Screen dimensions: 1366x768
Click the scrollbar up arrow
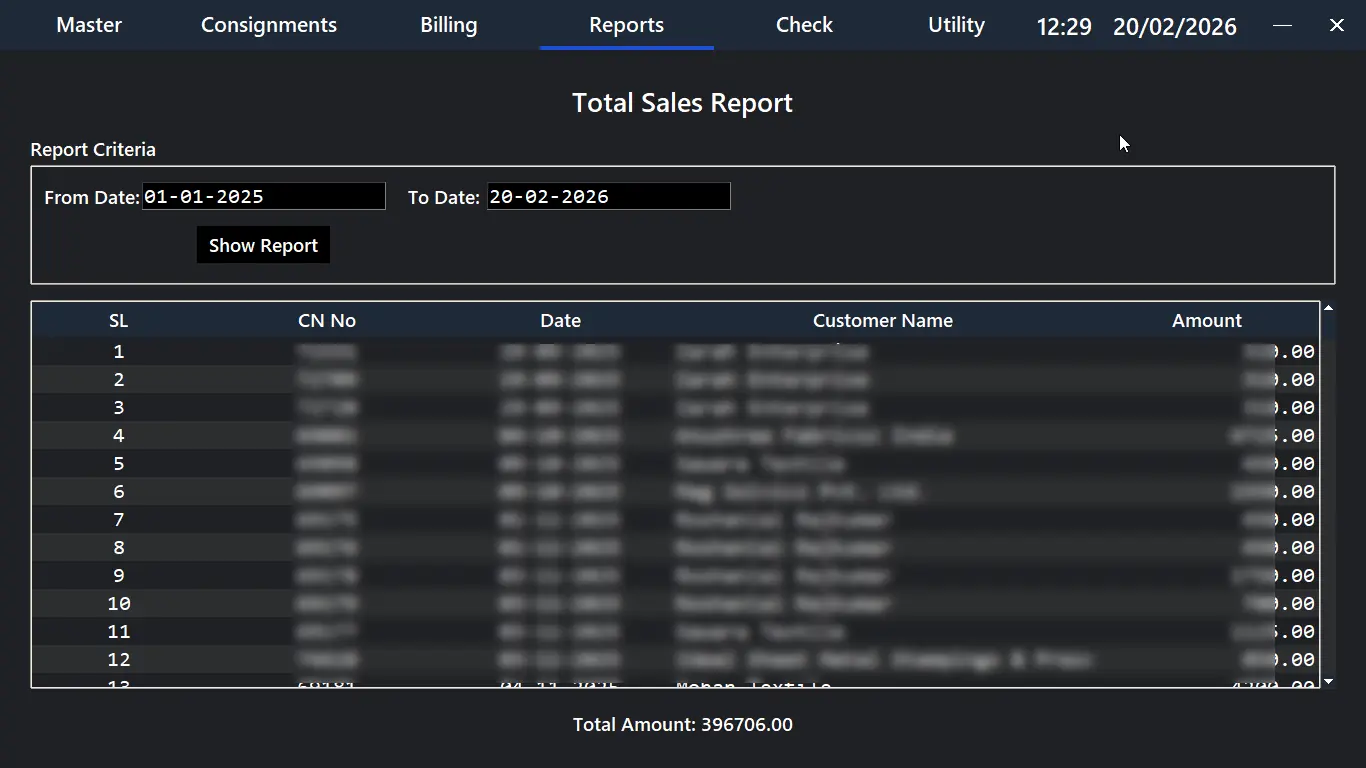coord(1328,308)
